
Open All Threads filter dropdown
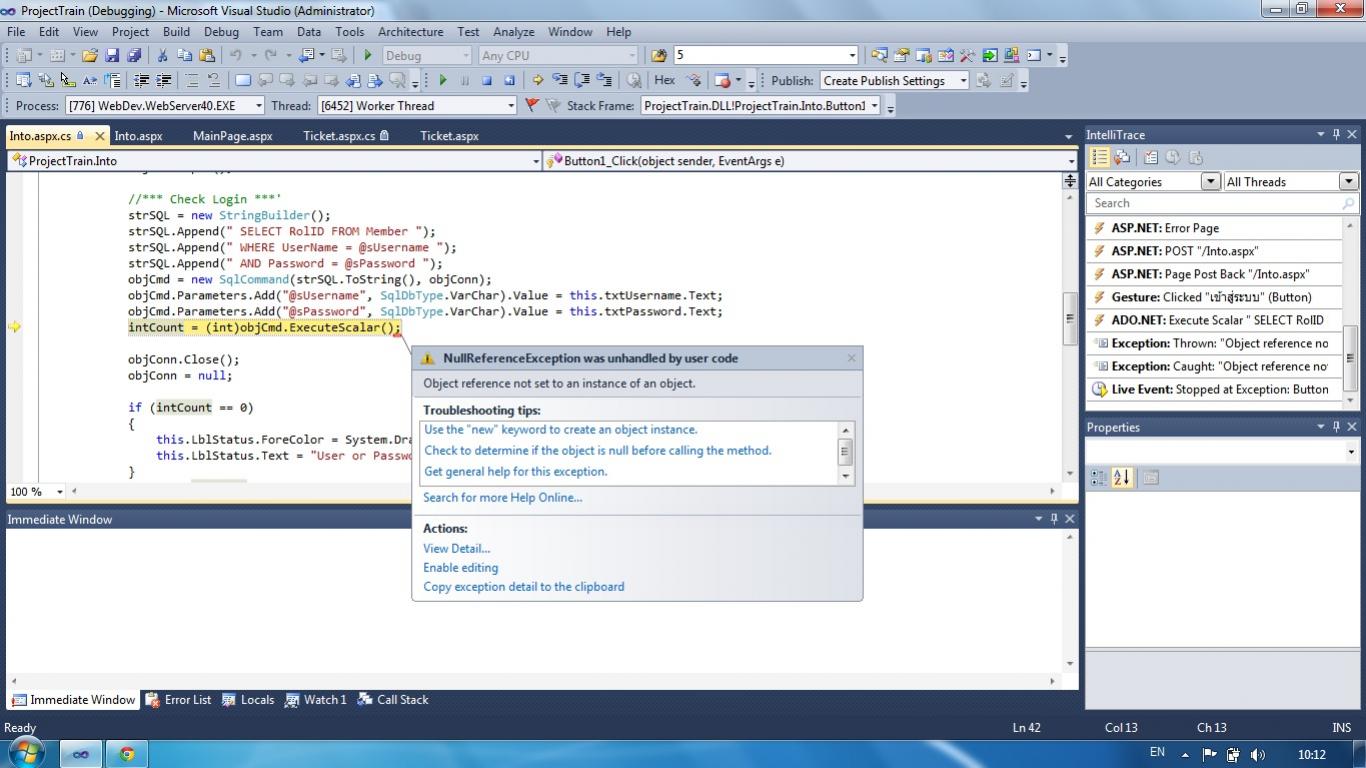click(x=1291, y=182)
